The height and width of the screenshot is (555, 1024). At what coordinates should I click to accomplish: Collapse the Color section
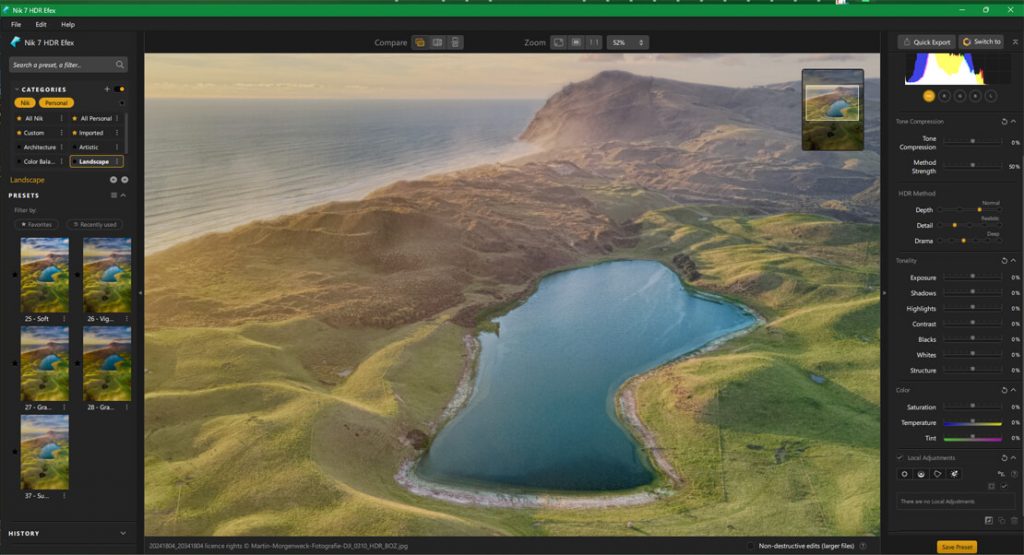click(1015, 390)
